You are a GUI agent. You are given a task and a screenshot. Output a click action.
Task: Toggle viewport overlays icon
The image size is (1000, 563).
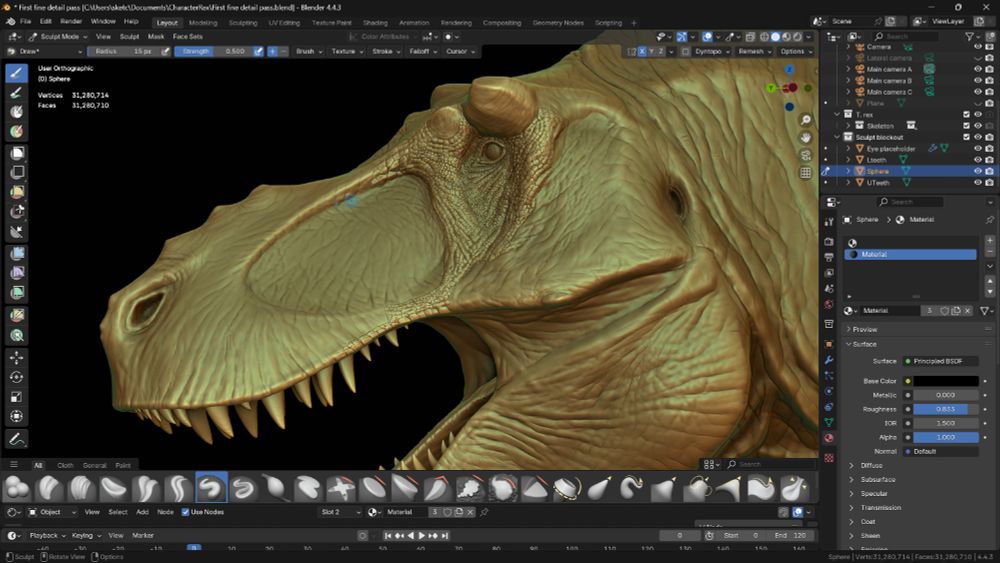click(707, 37)
